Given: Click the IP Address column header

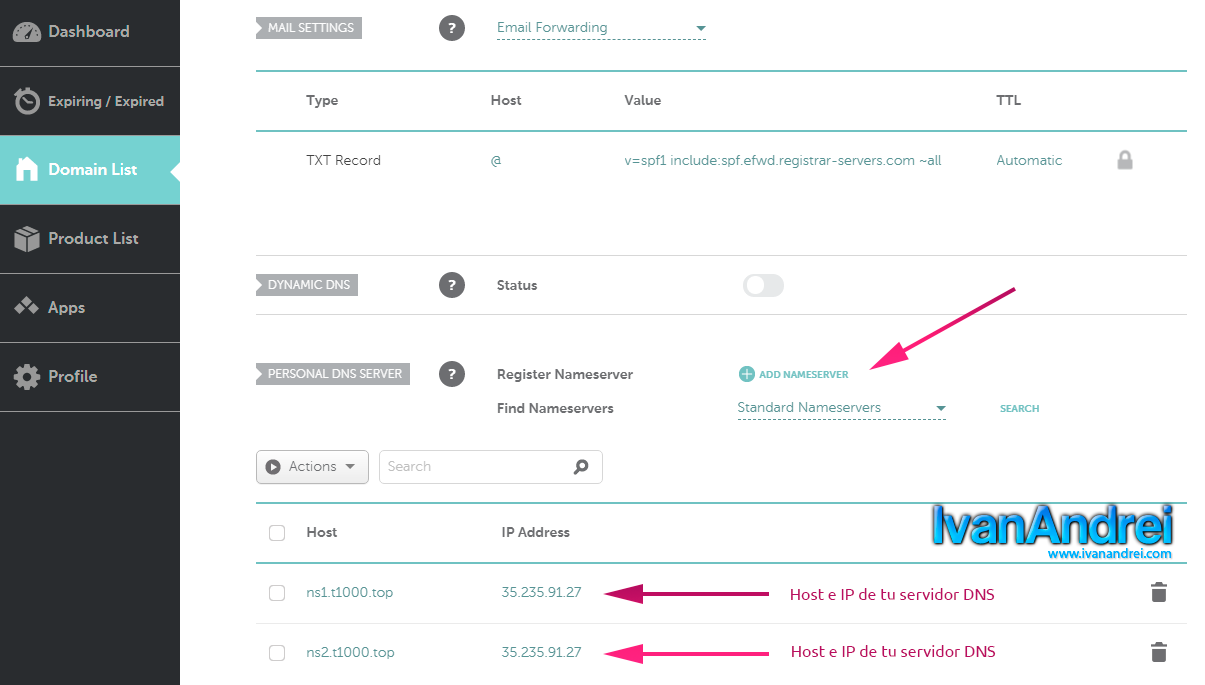Looking at the screenshot, I should point(535,532).
